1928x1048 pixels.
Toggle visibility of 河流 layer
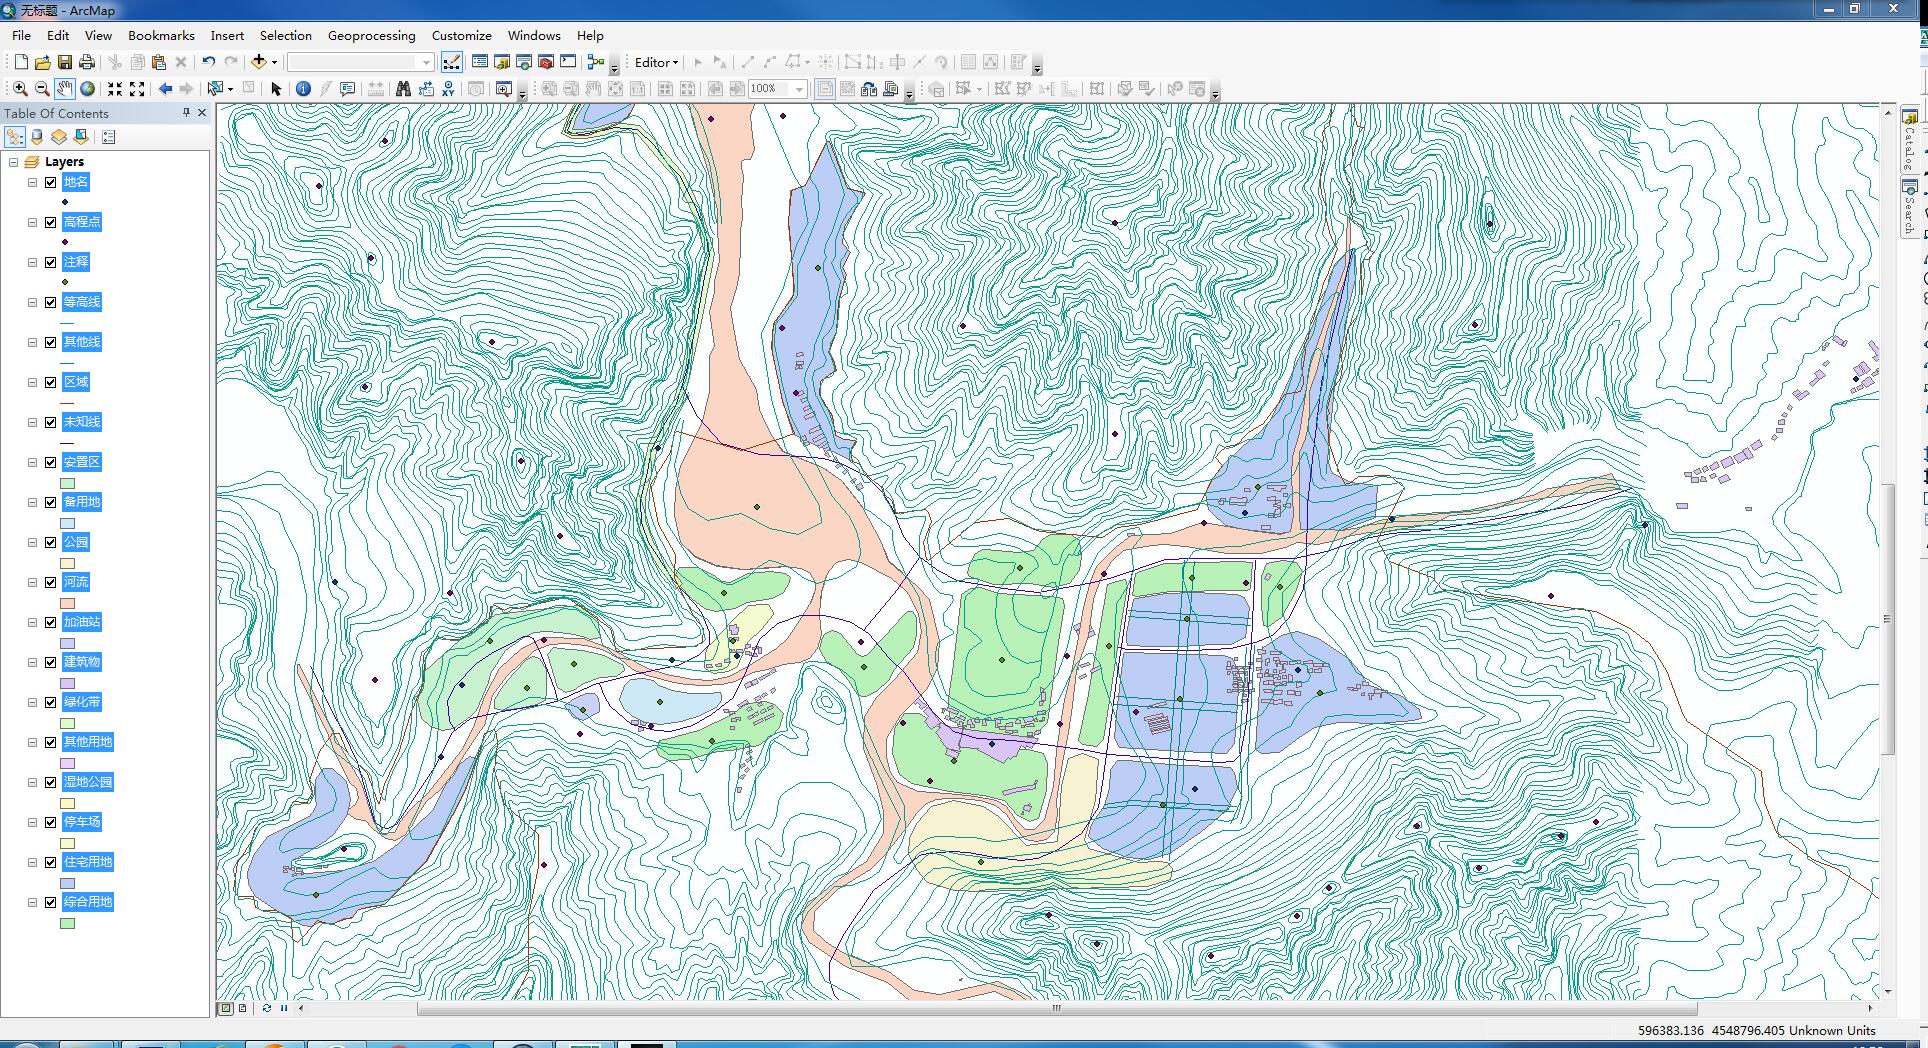tap(50, 582)
